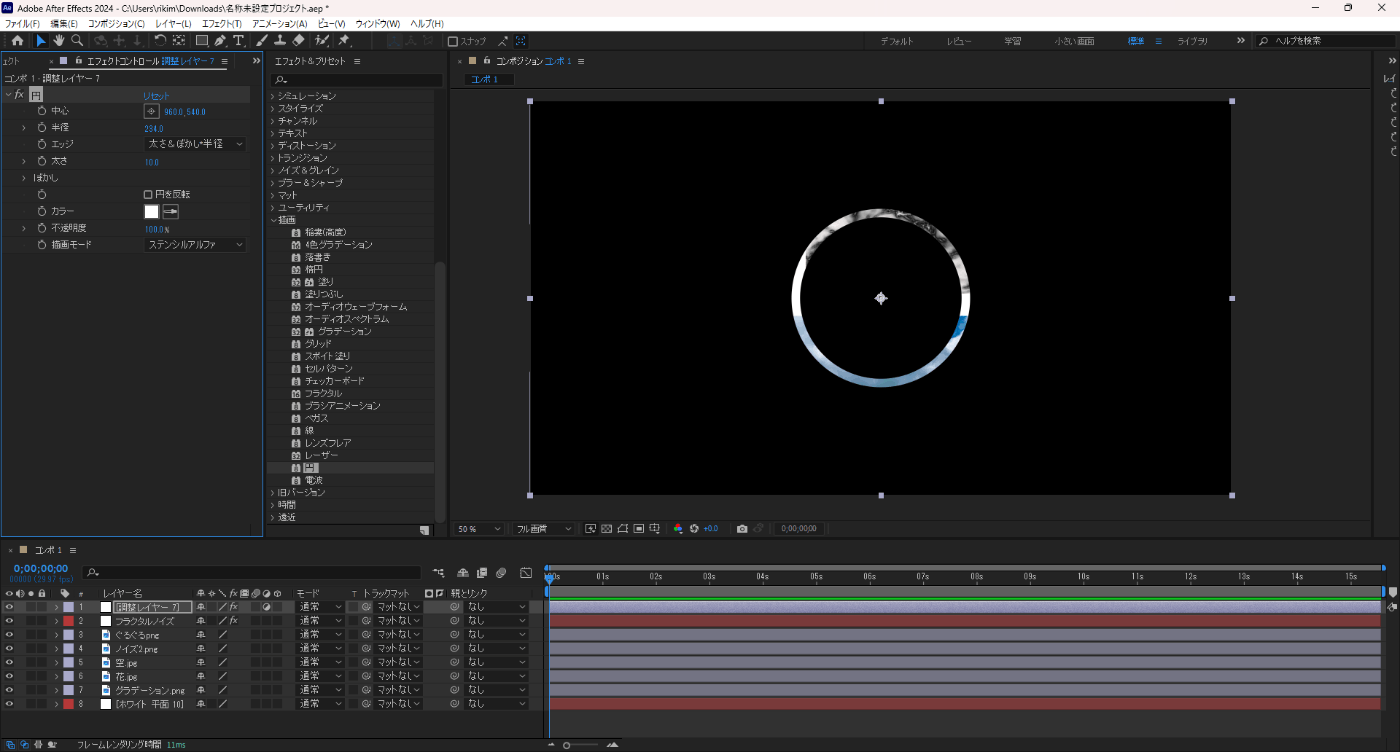Viewport: 1400px width, 752px height.
Task: Click the snapshot camera icon in viewer
Action: coord(742,528)
